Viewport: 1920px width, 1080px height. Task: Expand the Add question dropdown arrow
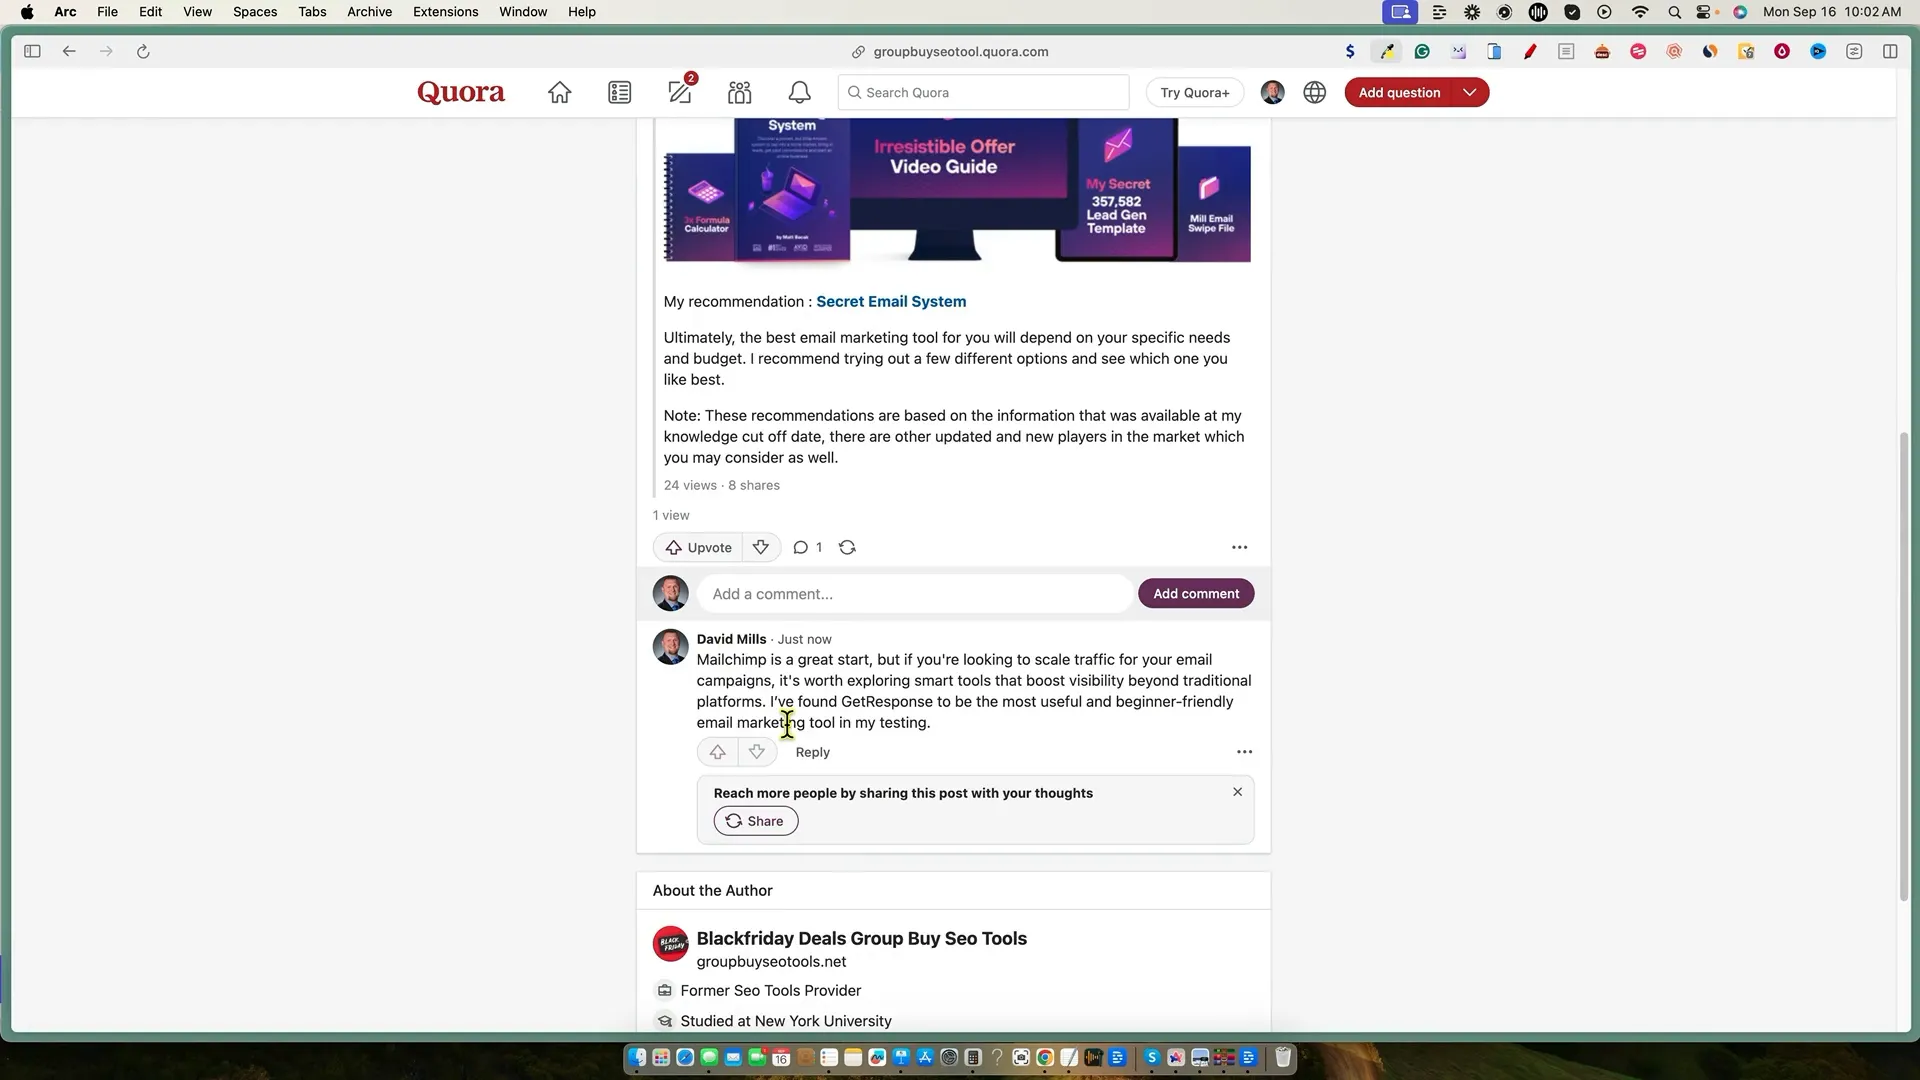1469,93
